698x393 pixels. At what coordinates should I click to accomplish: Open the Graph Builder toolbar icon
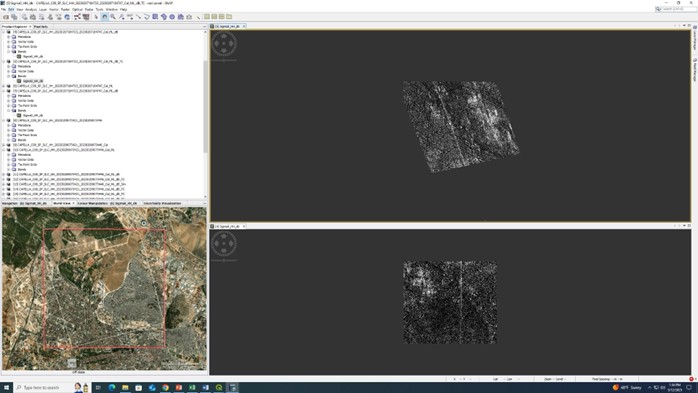[77, 16]
